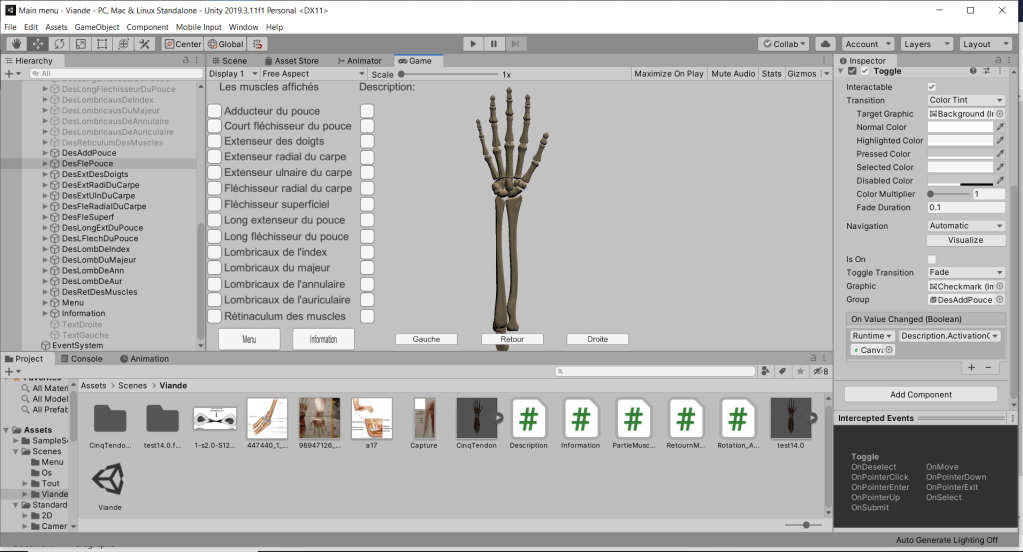Check the Adducteur du pouce checkbox
Screen dimensions: 1023x552
[214, 111]
